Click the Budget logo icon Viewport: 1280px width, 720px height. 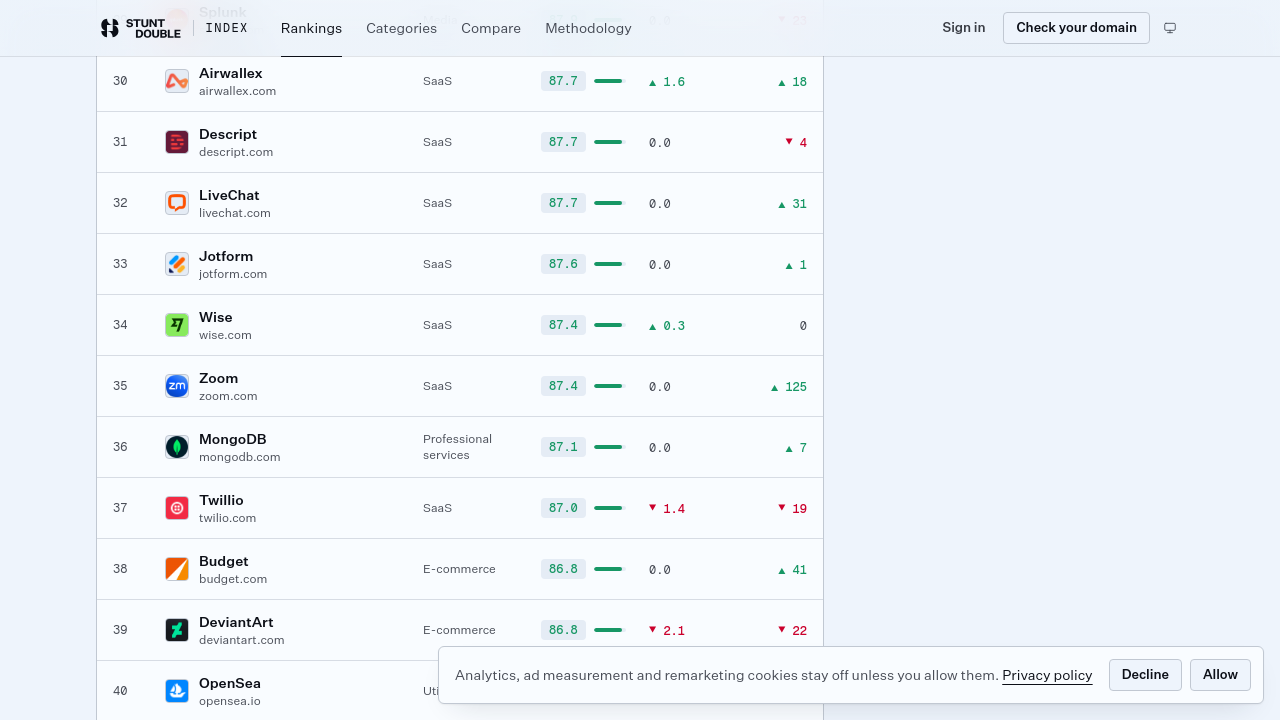pyautogui.click(x=177, y=569)
